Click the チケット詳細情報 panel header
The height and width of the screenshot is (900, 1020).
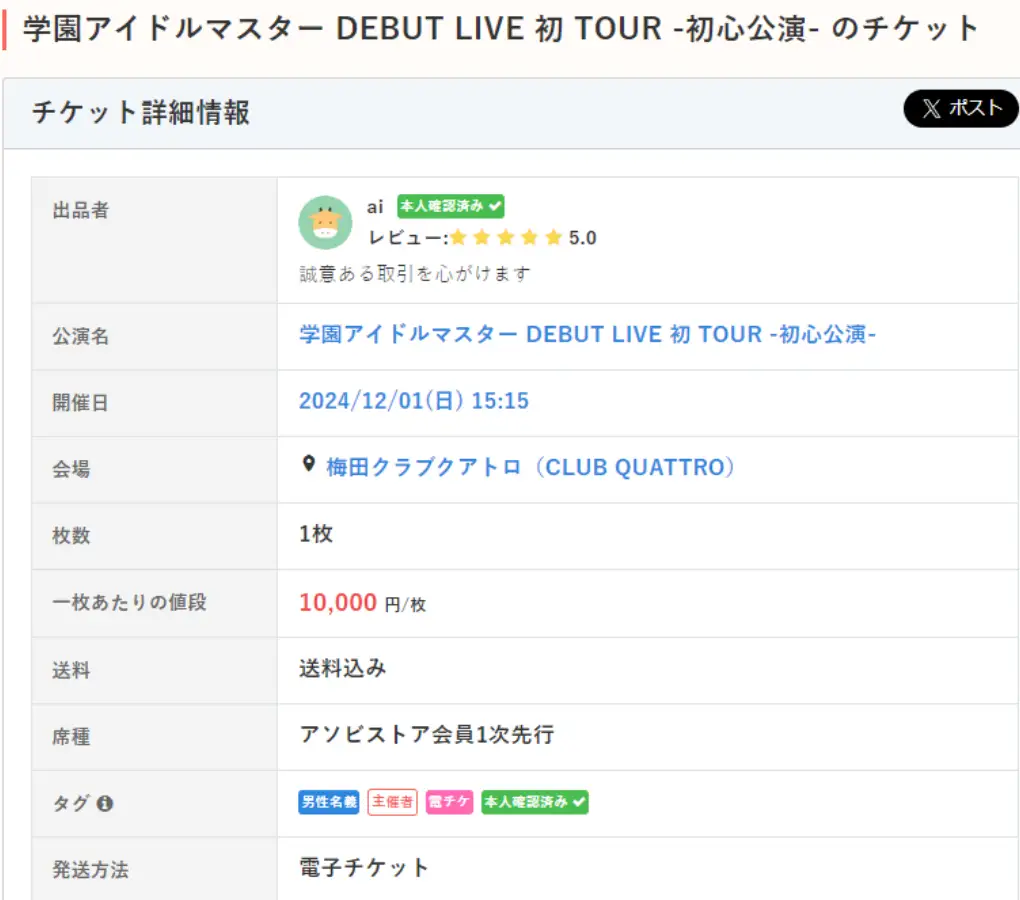140,112
